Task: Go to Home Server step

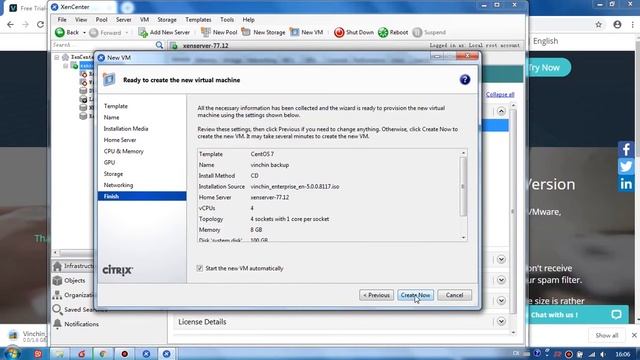Action: coord(120,140)
